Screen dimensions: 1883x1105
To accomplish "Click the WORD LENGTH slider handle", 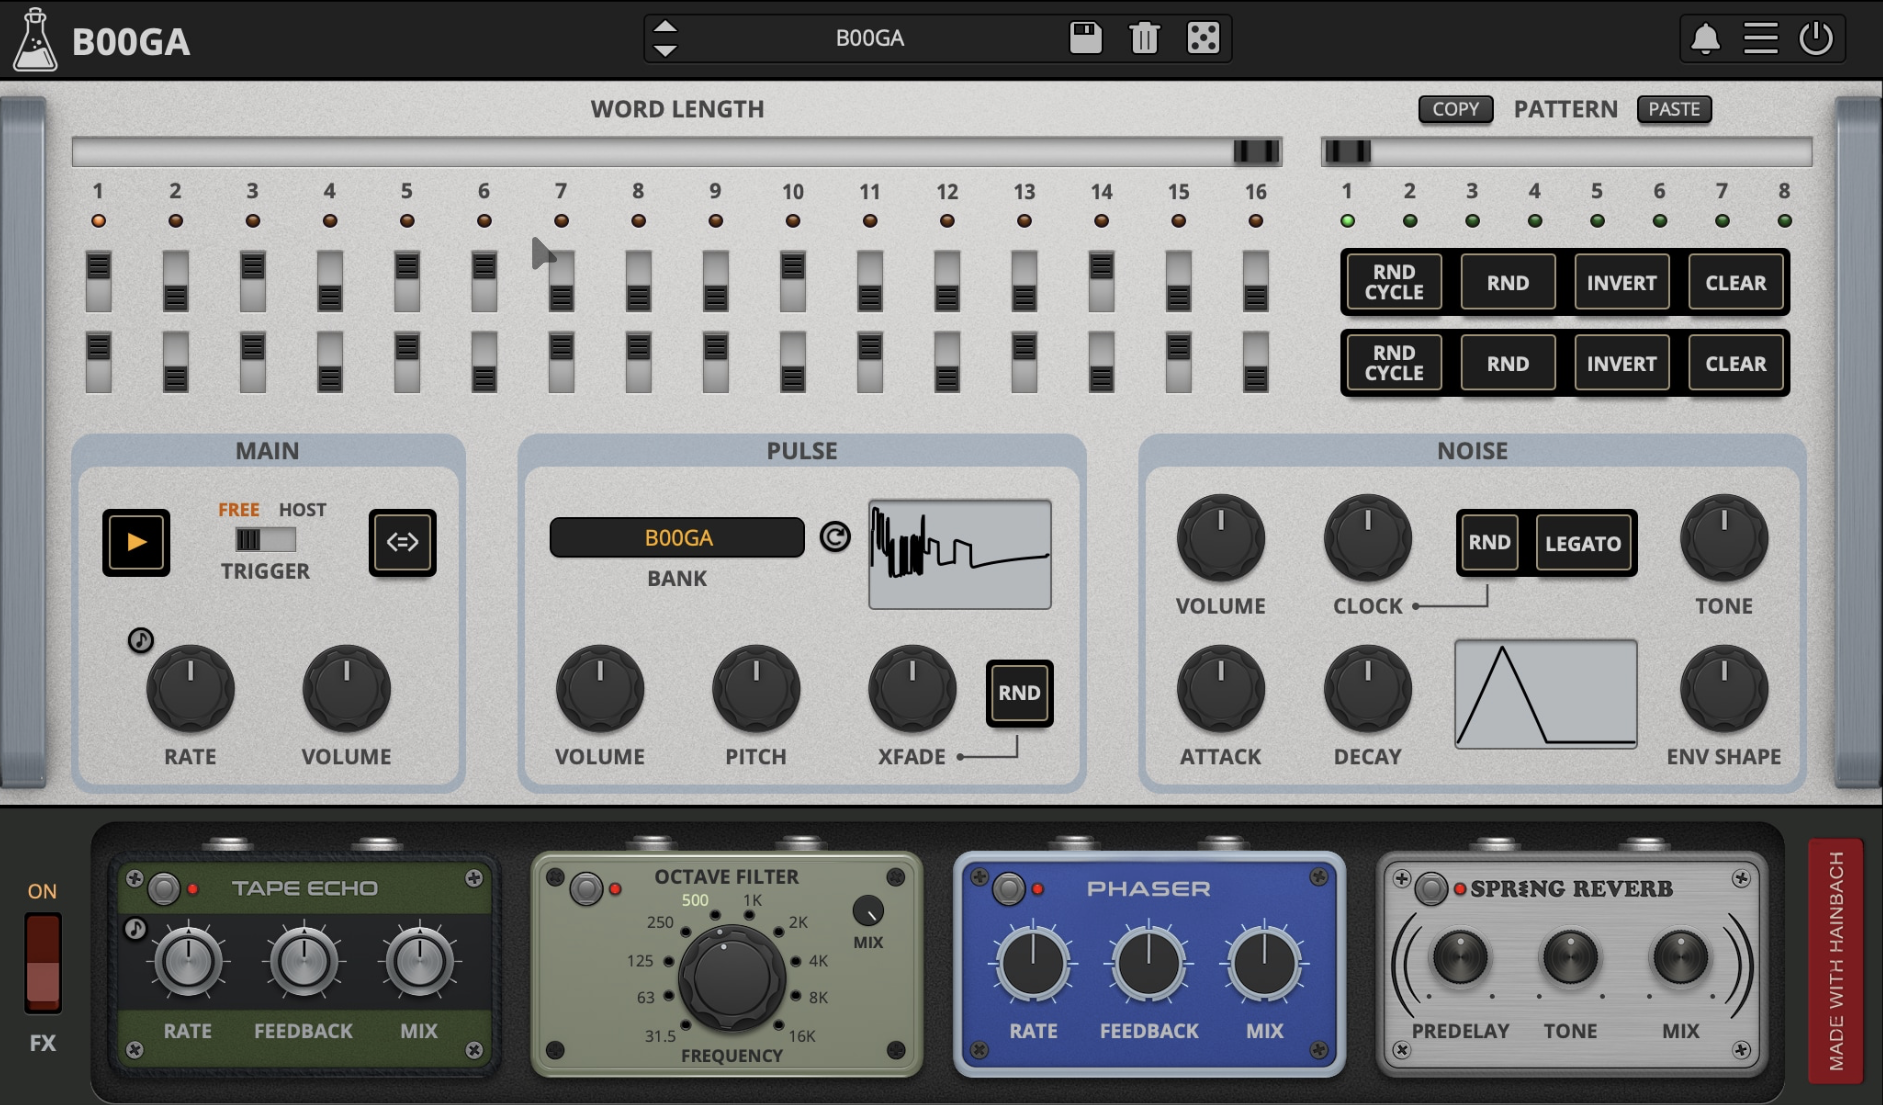I will pyautogui.click(x=1256, y=151).
